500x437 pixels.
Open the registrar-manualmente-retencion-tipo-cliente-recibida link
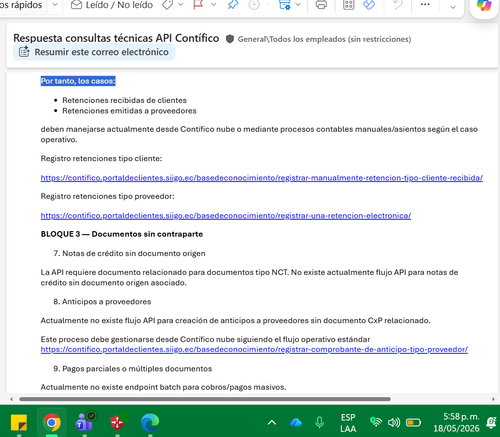tap(262, 178)
